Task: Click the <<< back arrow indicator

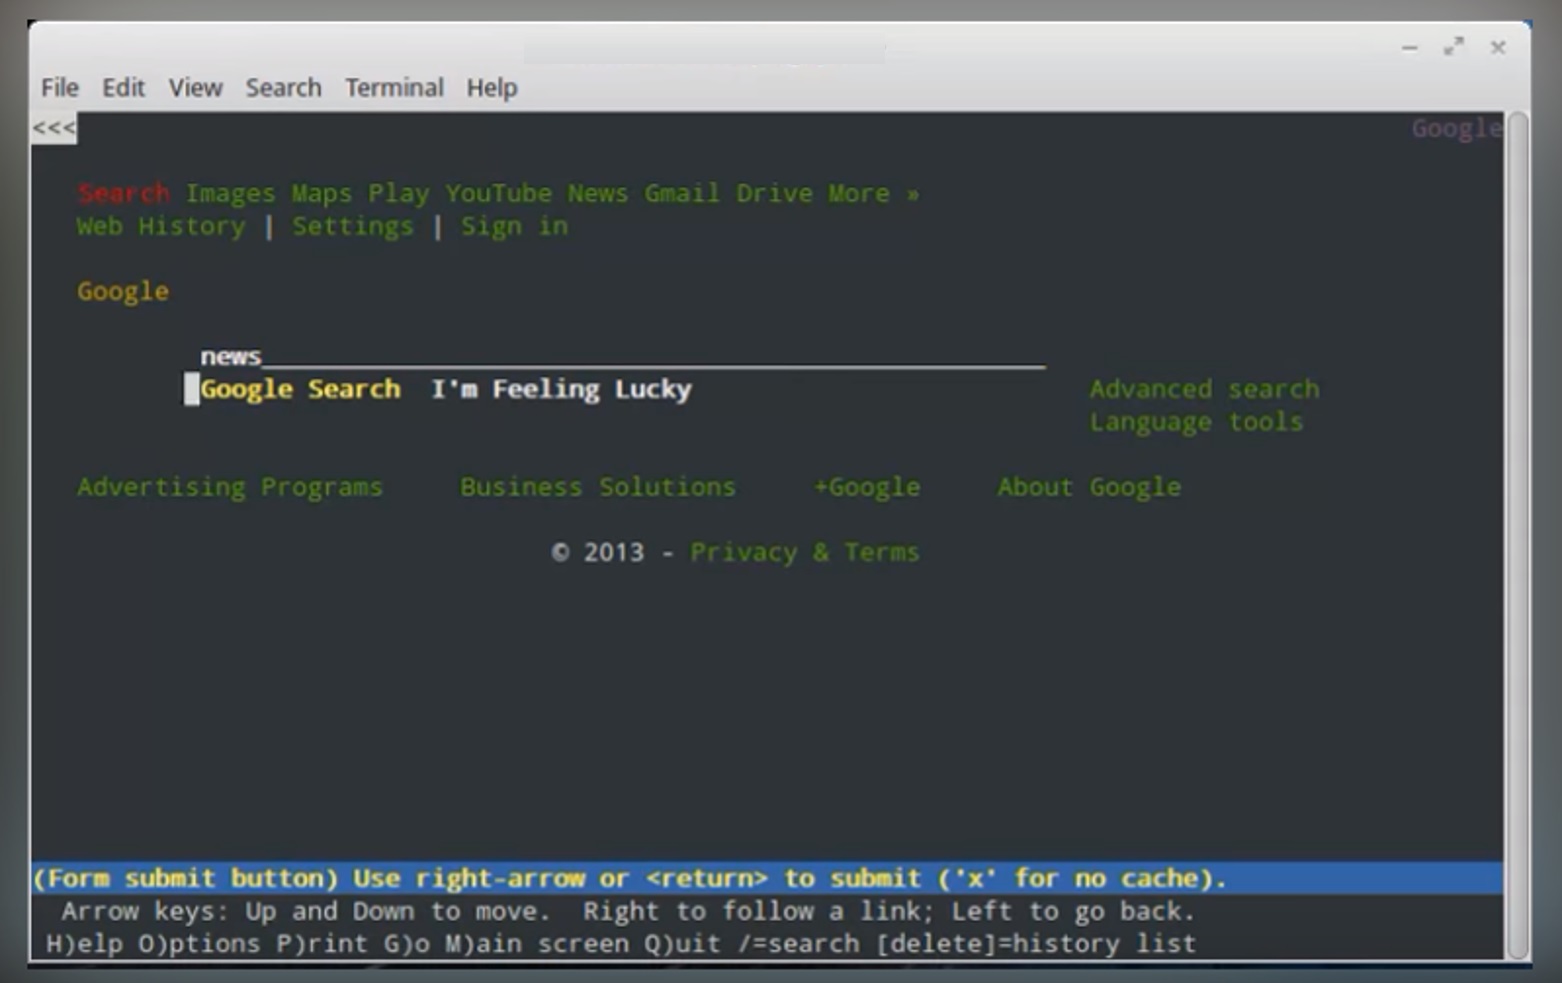Action: (52, 128)
